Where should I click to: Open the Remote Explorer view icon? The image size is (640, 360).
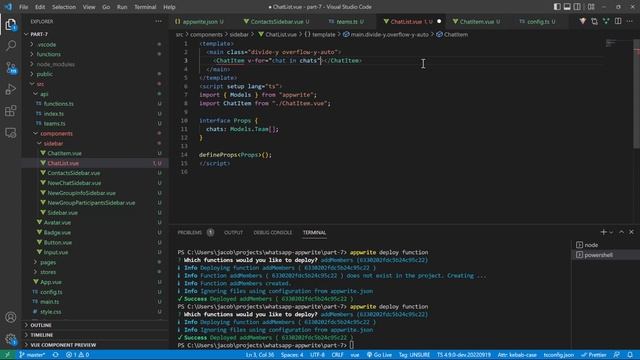pos(11,133)
